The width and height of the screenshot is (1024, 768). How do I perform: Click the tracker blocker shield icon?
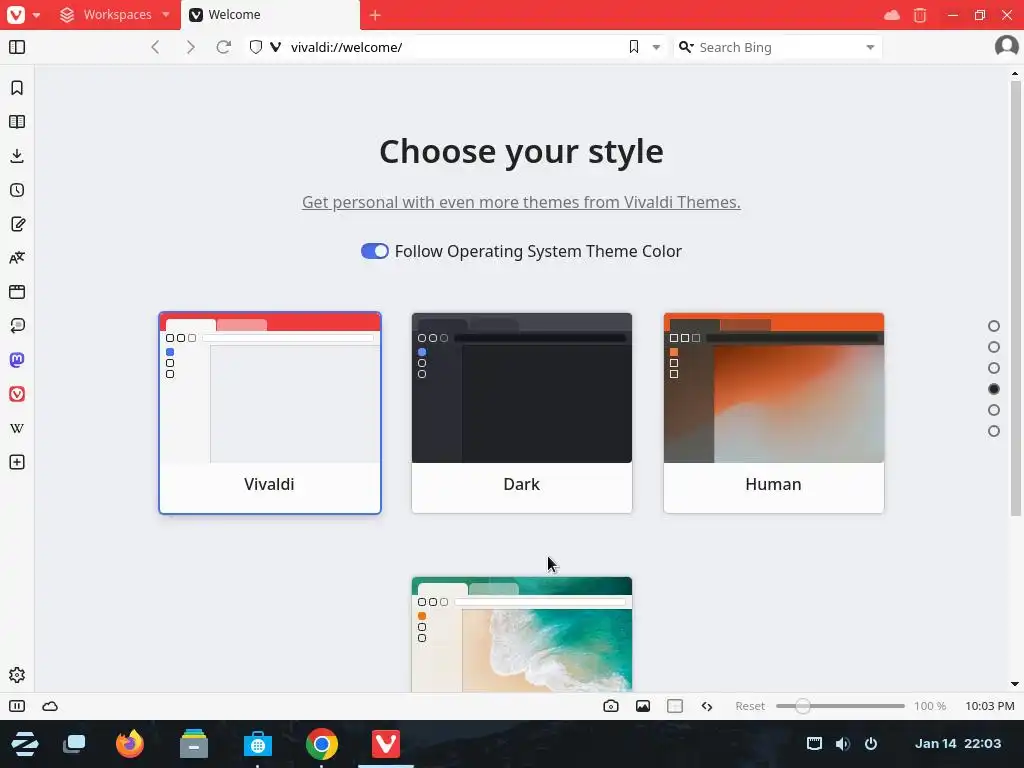coord(256,47)
